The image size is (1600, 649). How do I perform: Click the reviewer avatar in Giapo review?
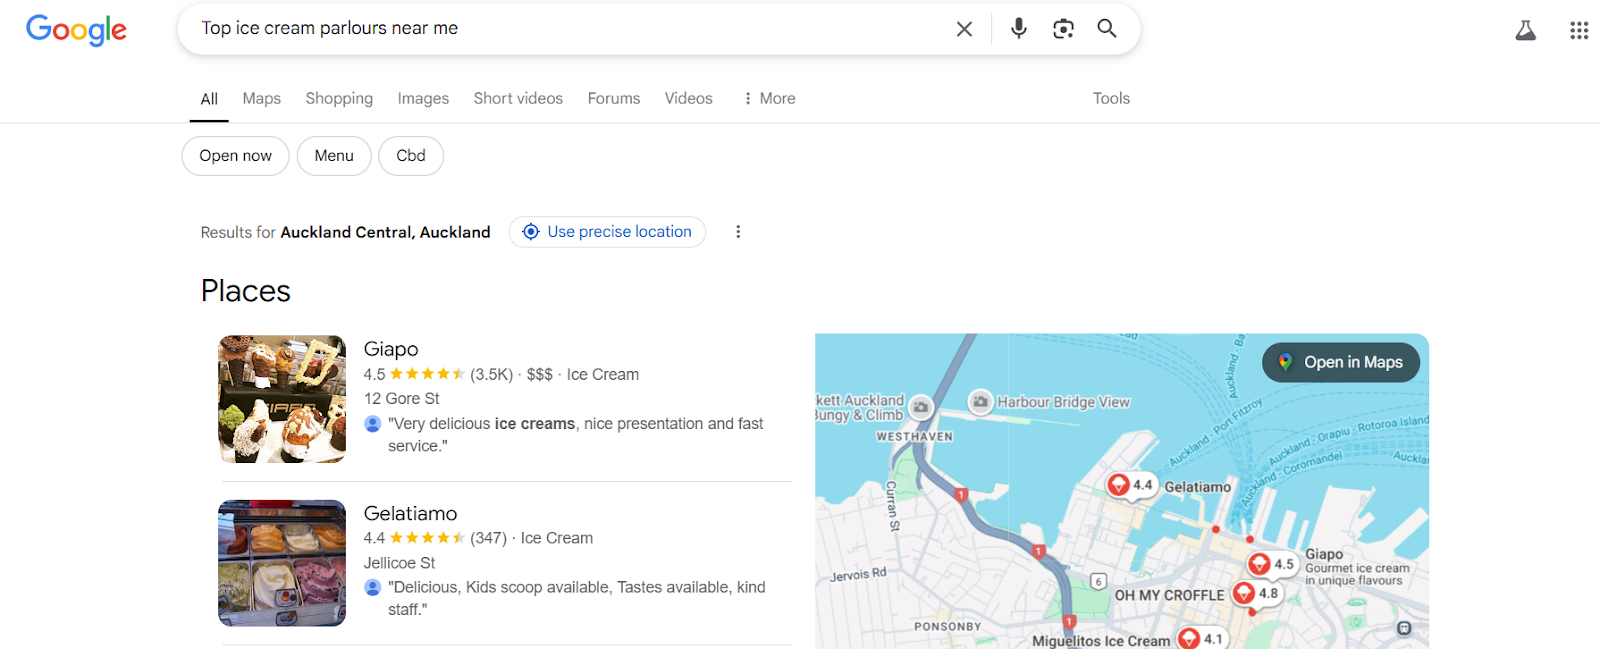click(373, 424)
